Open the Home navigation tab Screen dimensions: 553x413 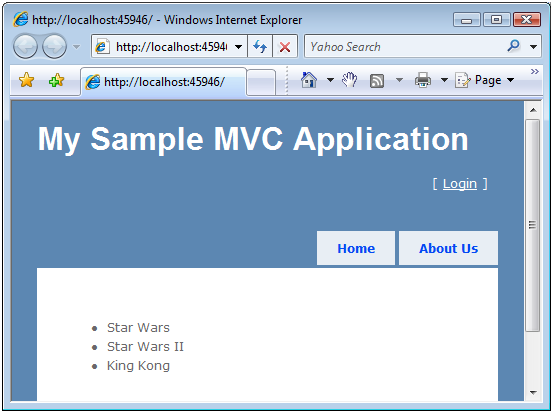(x=356, y=248)
